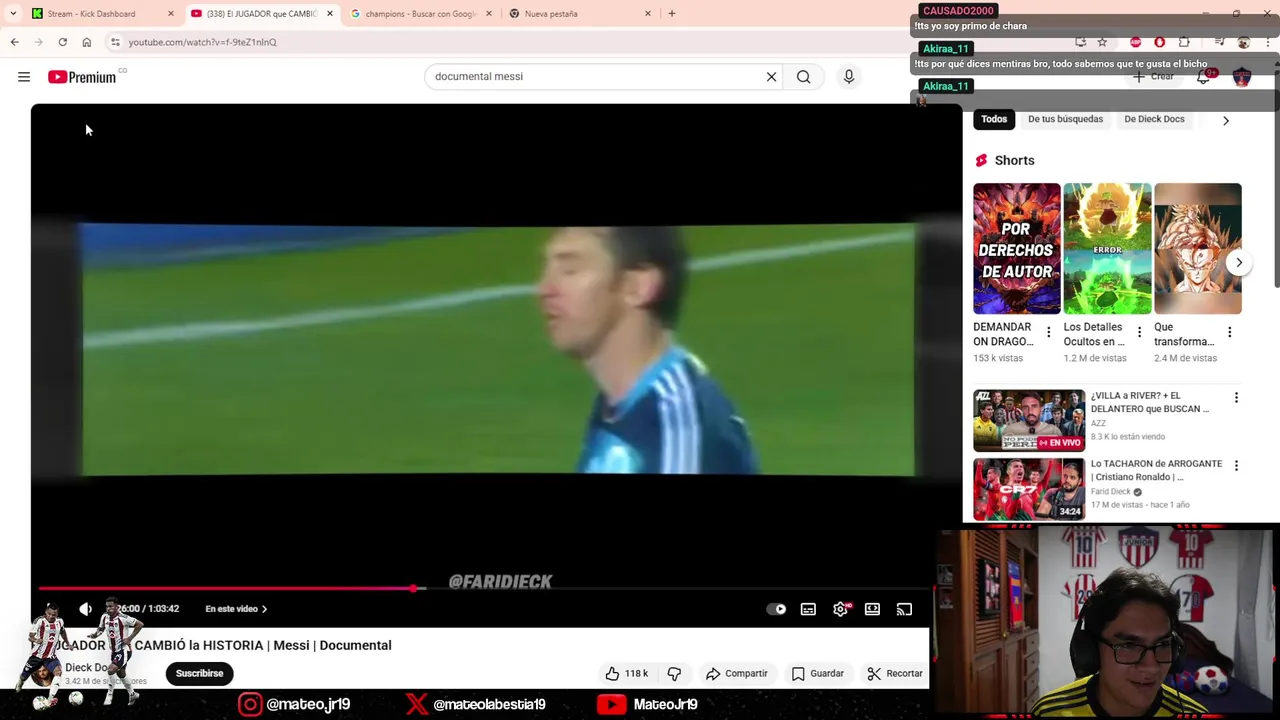1280x720 pixels.
Task: Open the Cristiano Ronaldo 34:24 thumbnail
Action: [x=1029, y=489]
